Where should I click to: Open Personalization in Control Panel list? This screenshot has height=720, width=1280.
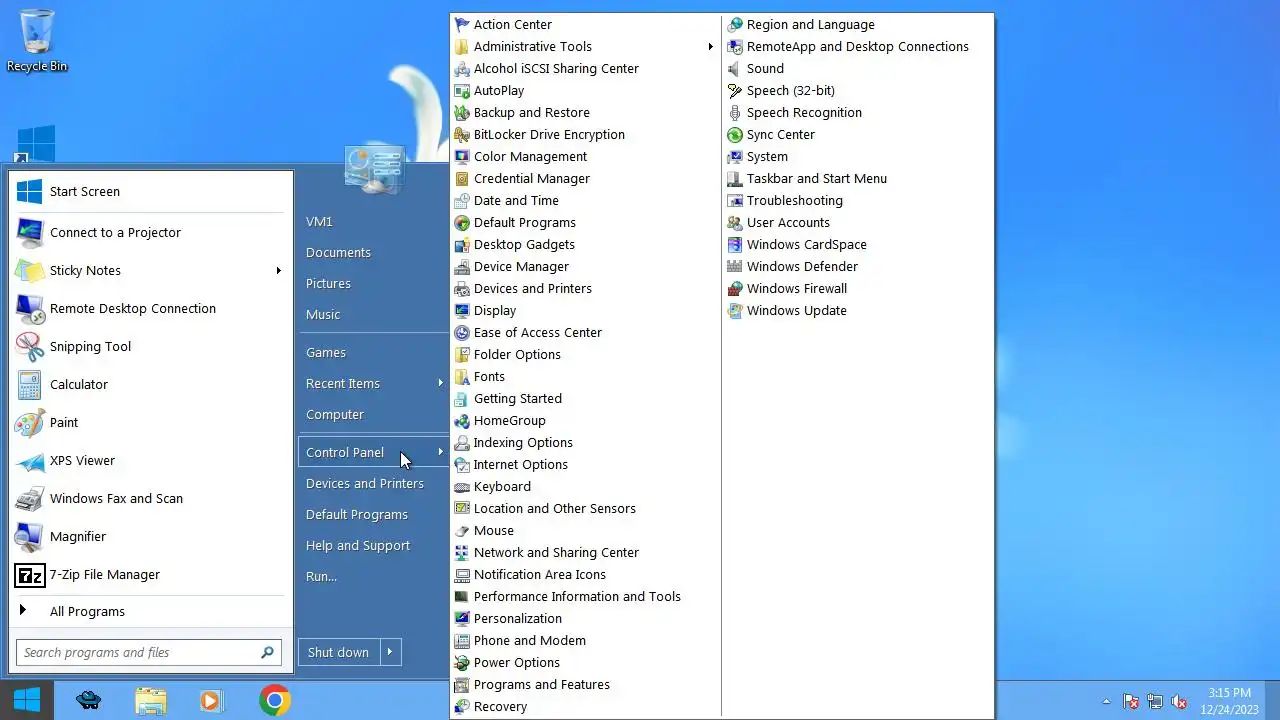click(x=518, y=618)
